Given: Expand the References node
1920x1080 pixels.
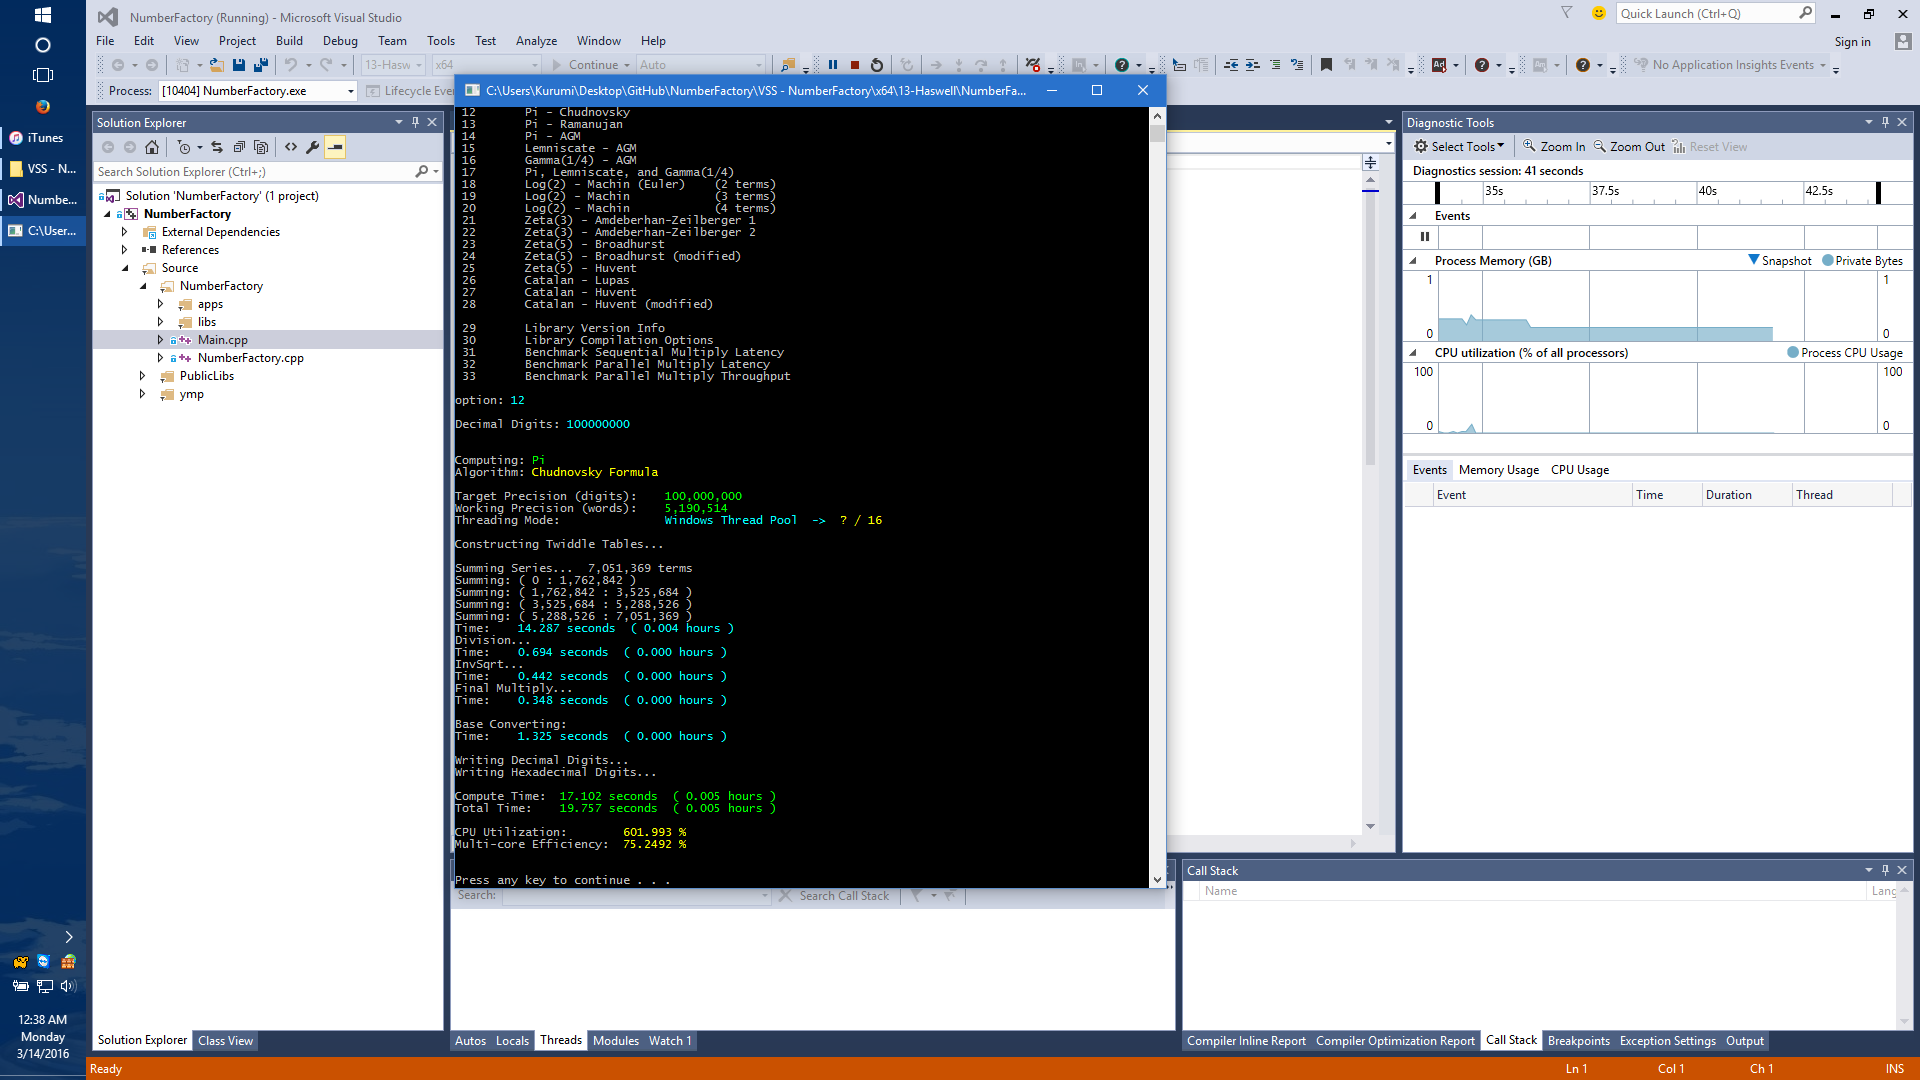Looking at the screenshot, I should tap(125, 250).
